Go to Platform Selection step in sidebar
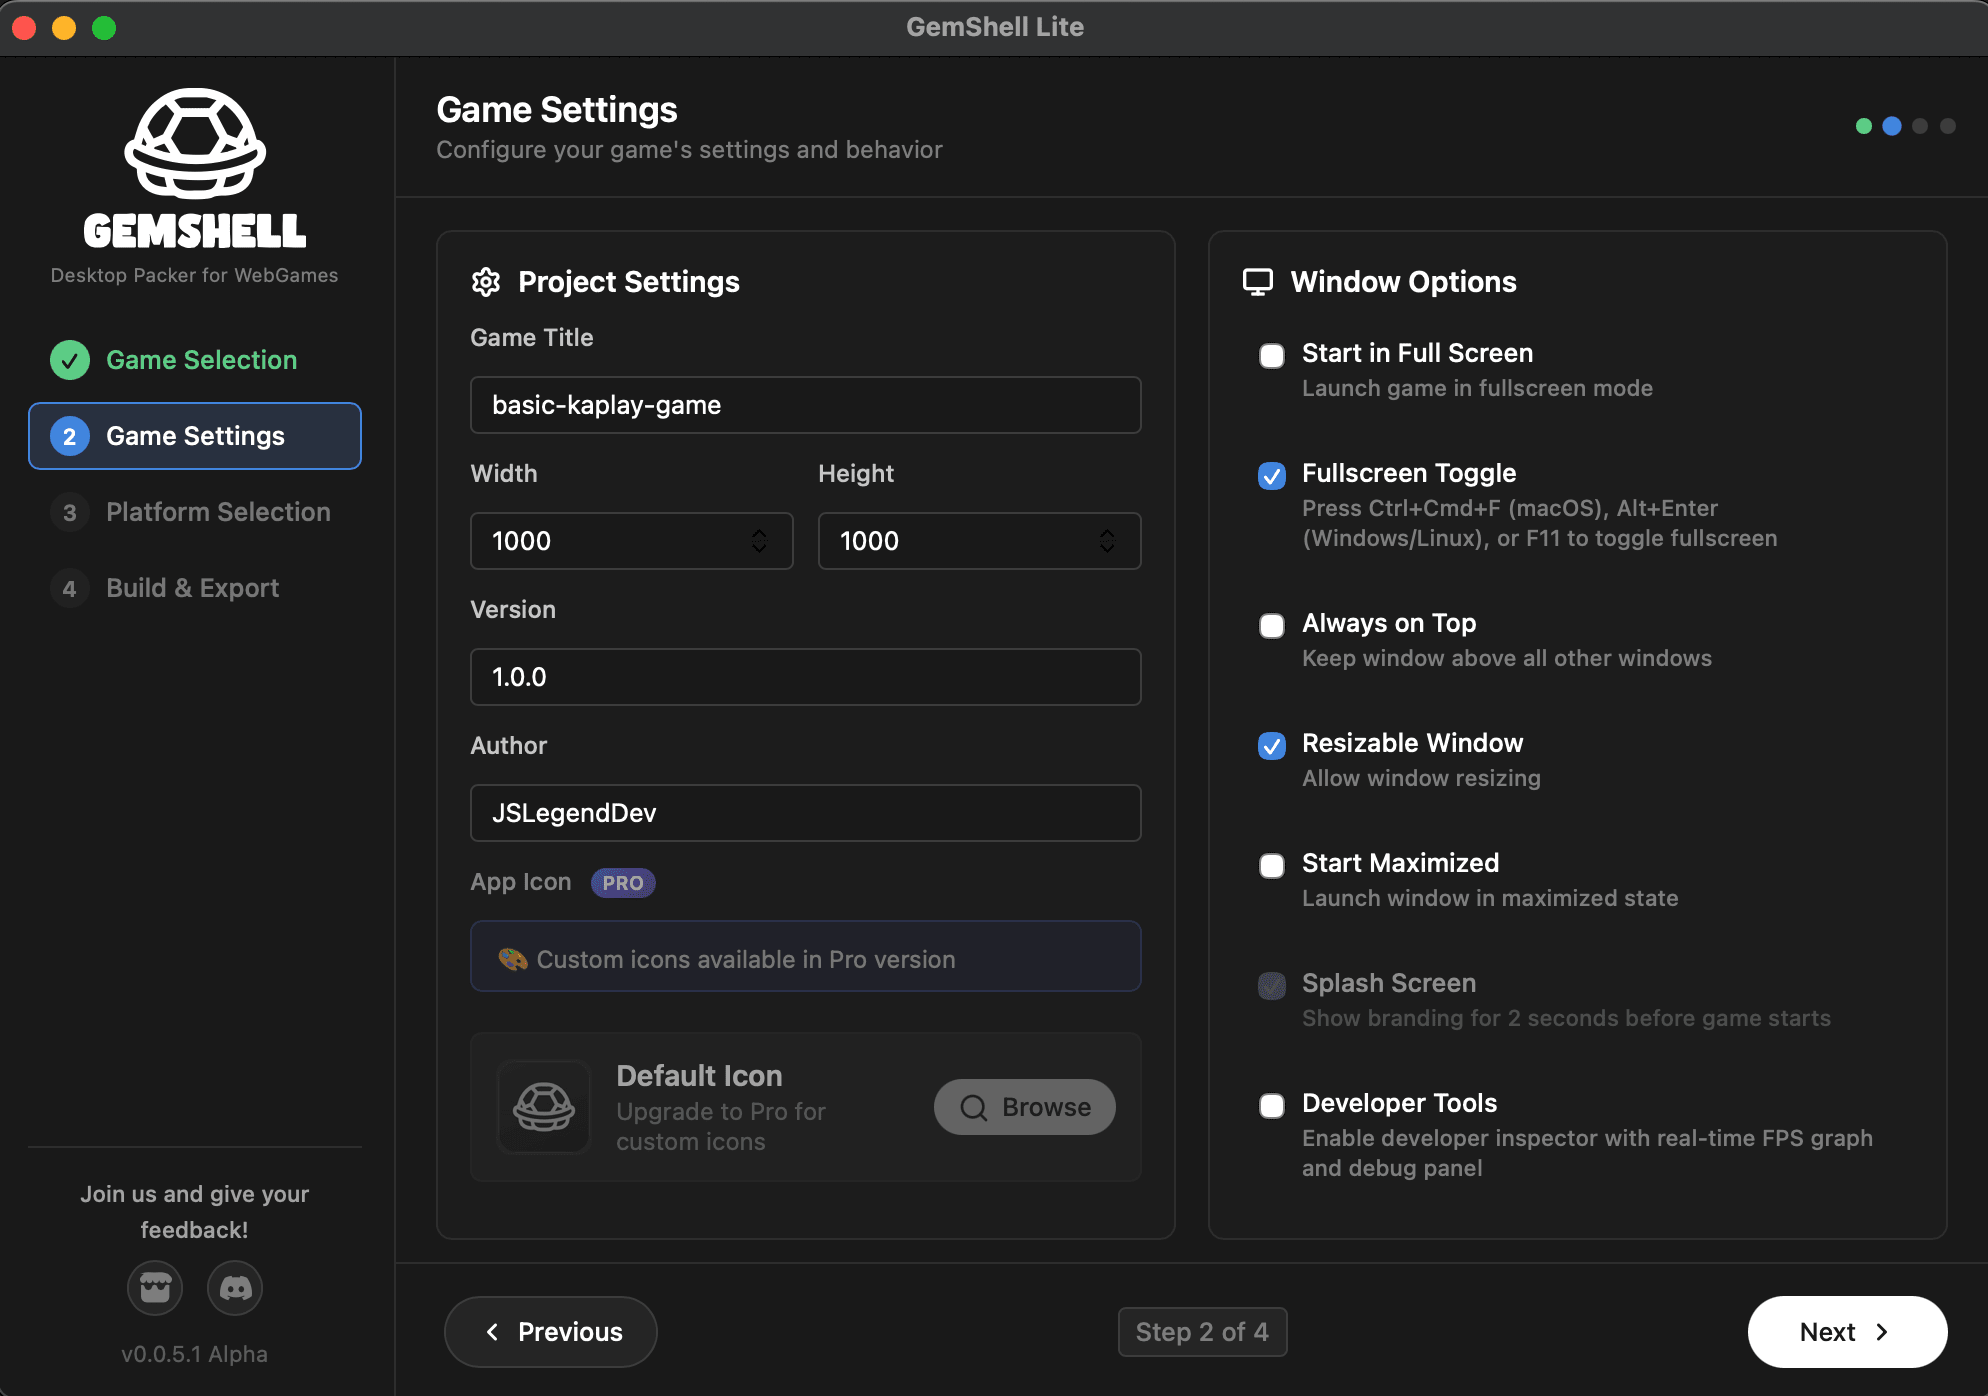This screenshot has width=1988, height=1396. 218,512
